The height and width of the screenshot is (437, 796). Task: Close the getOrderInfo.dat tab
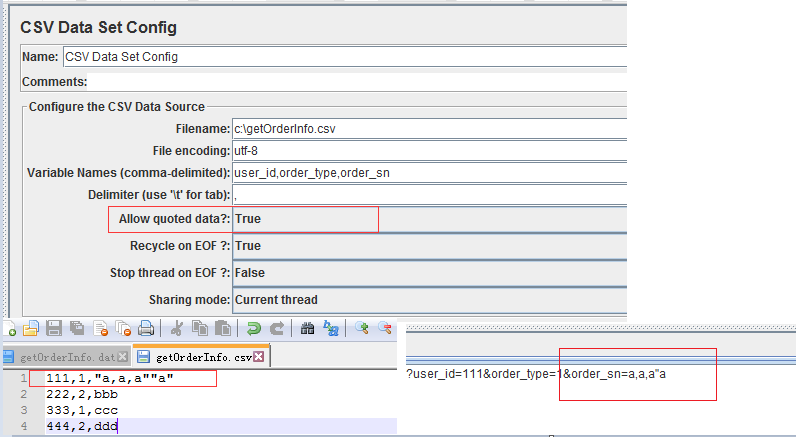tap(122, 357)
